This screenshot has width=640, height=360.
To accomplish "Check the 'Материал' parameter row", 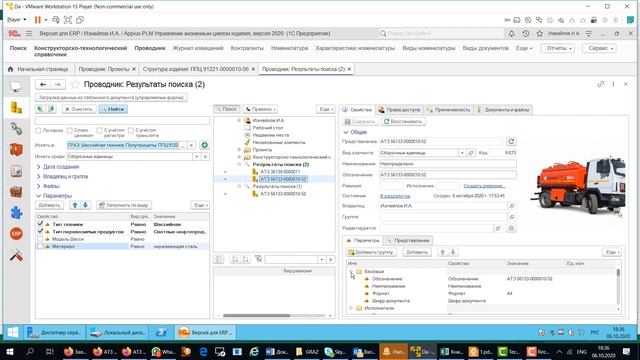I will (40, 246).
